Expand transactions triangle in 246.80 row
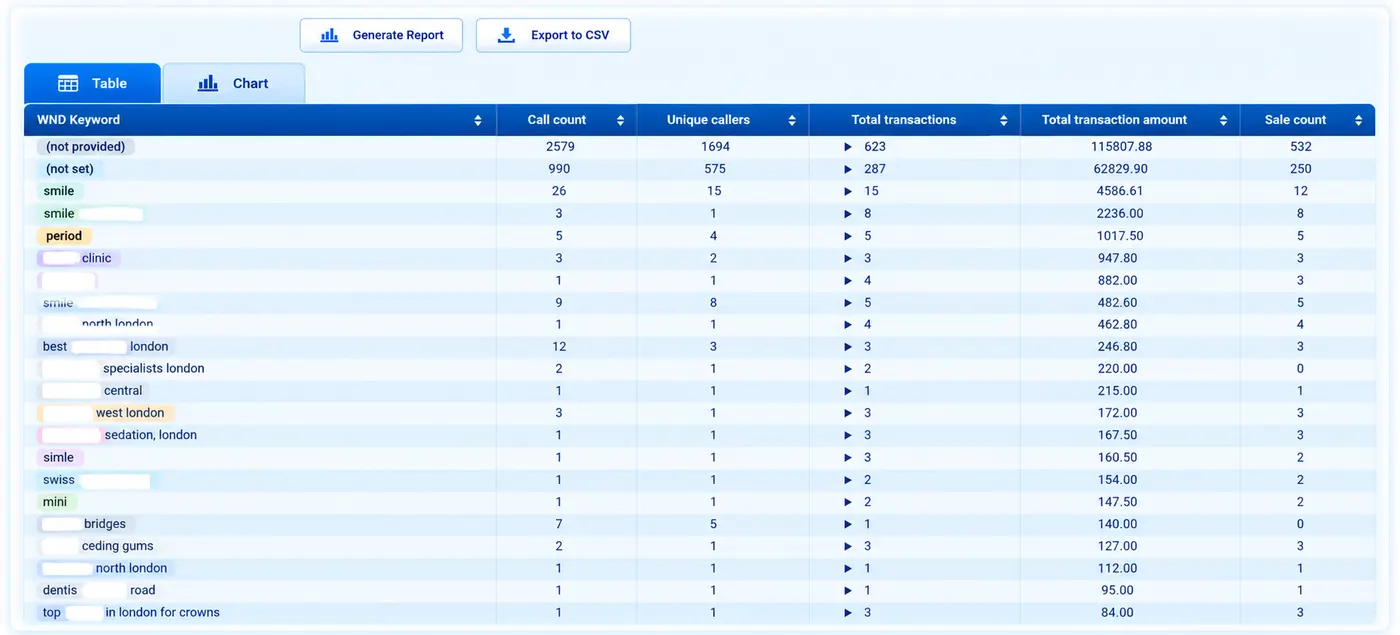This screenshot has width=1400, height=635. pos(849,346)
